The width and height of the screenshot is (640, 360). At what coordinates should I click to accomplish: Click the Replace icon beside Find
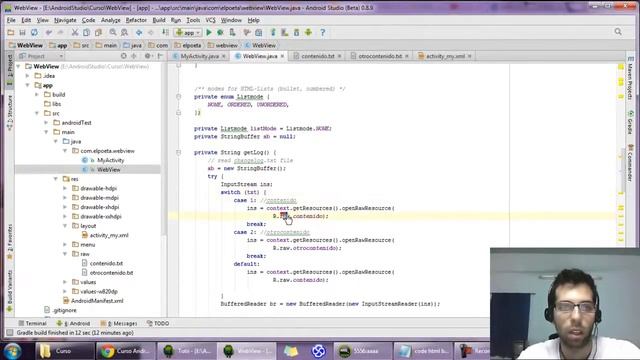(x=124, y=32)
